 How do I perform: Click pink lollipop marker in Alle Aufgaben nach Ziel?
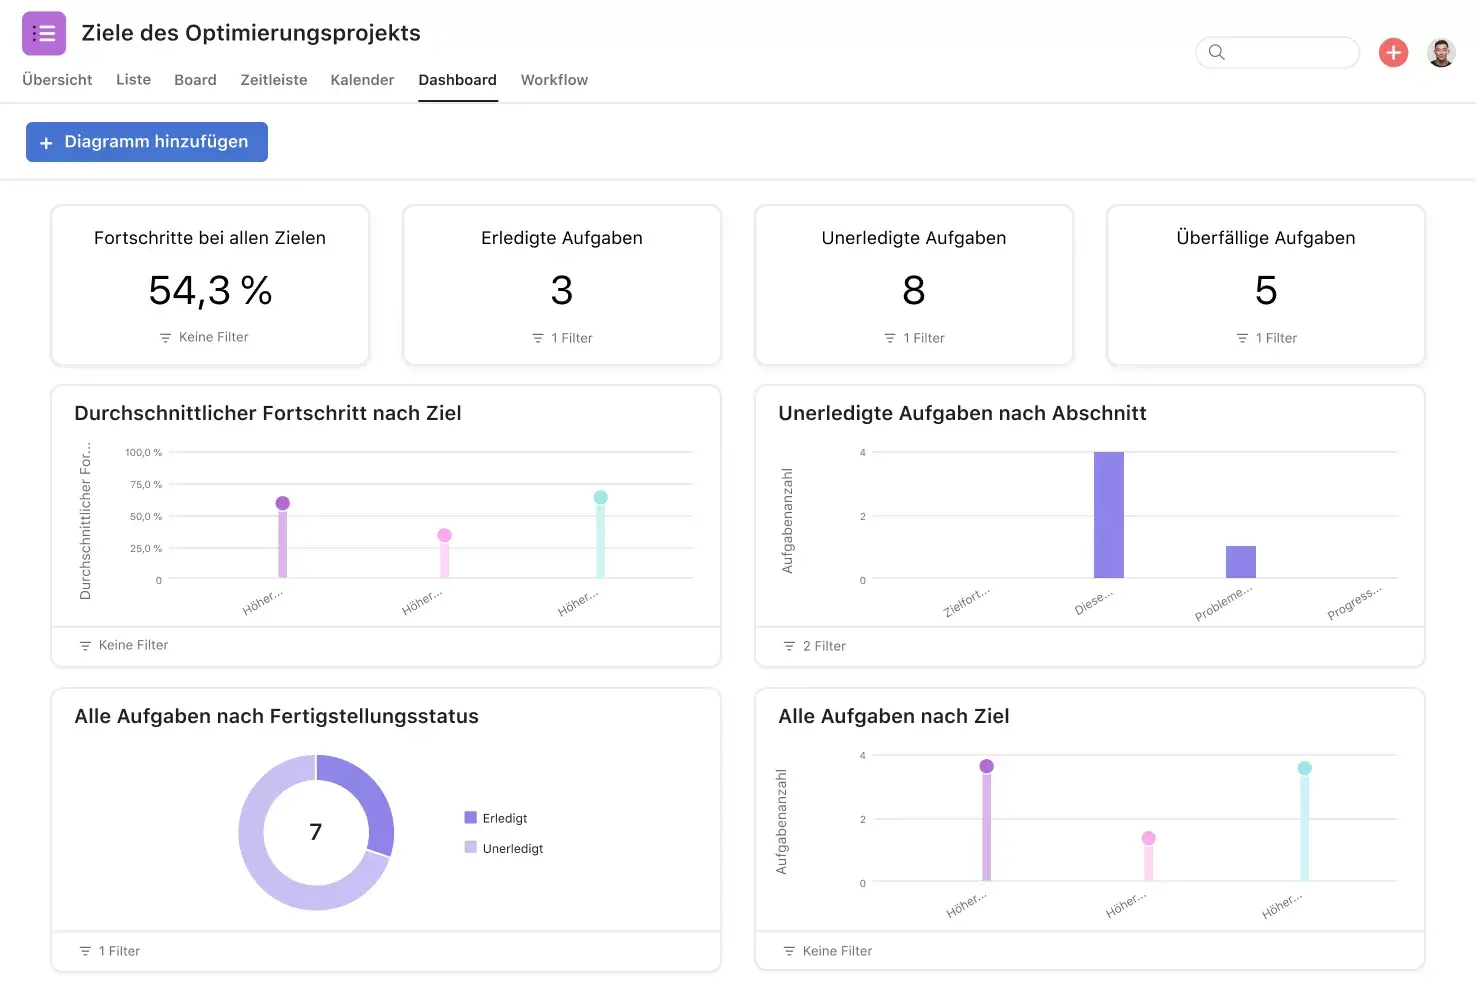coord(1149,839)
